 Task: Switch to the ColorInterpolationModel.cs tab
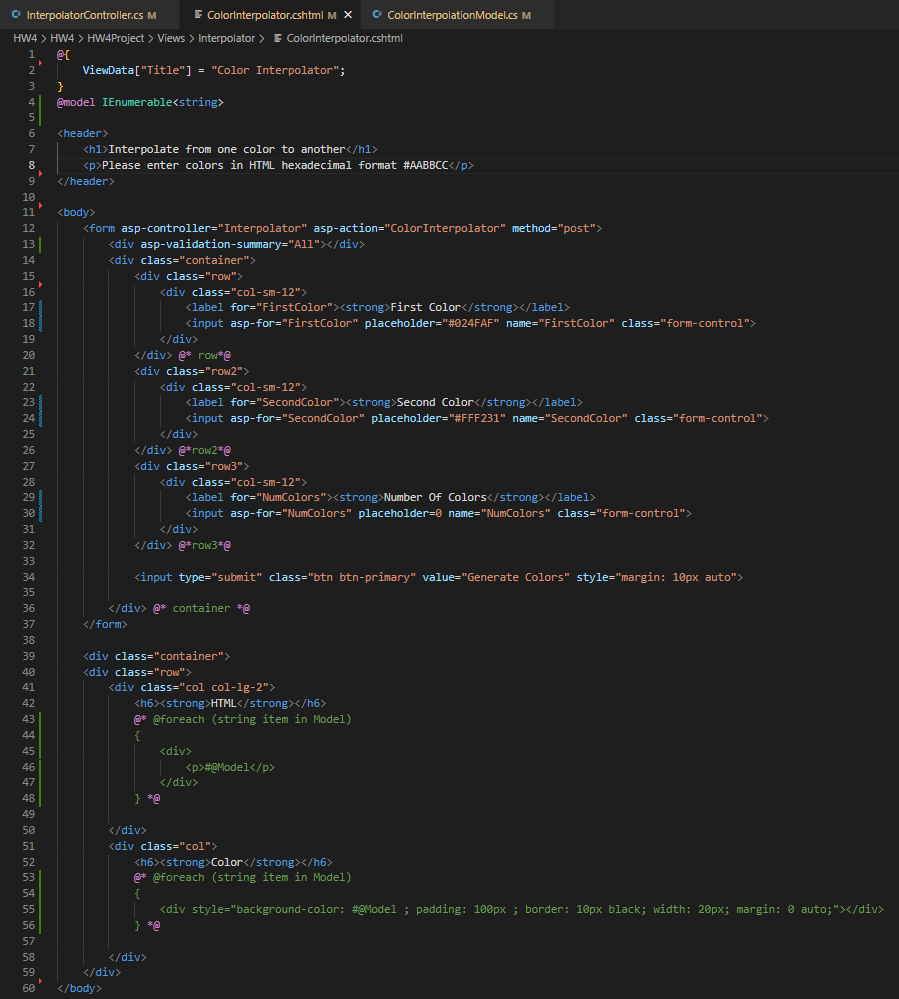click(455, 15)
